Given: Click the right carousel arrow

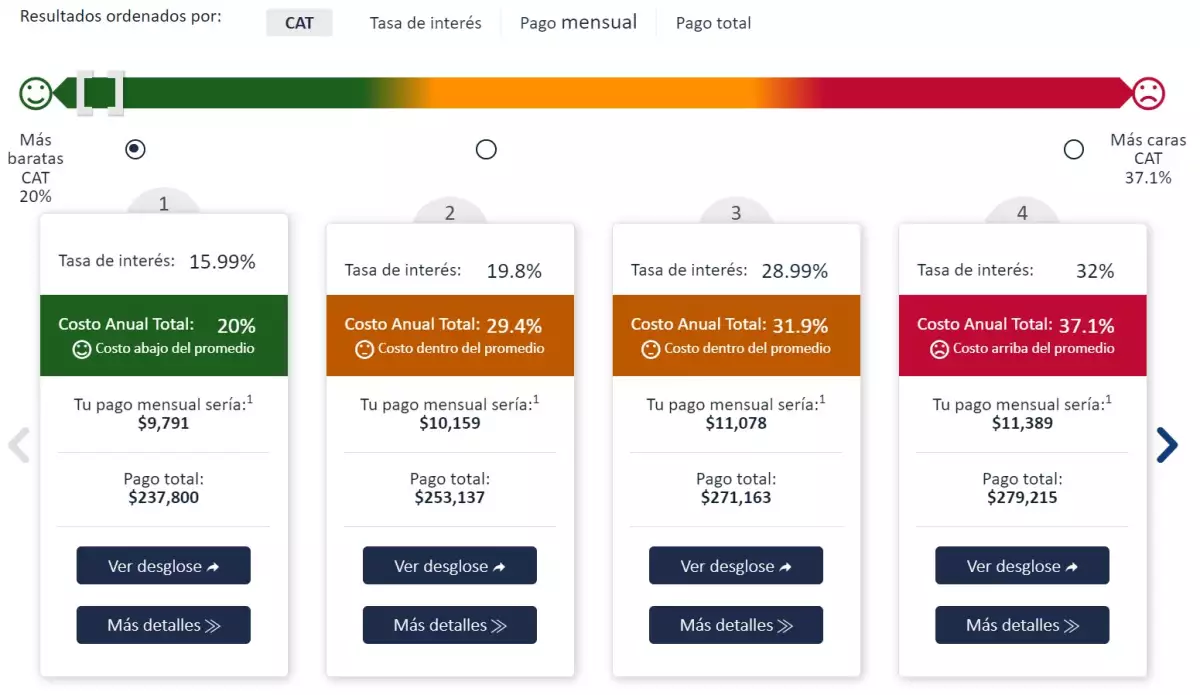Looking at the screenshot, I should pyautogui.click(x=1166, y=445).
